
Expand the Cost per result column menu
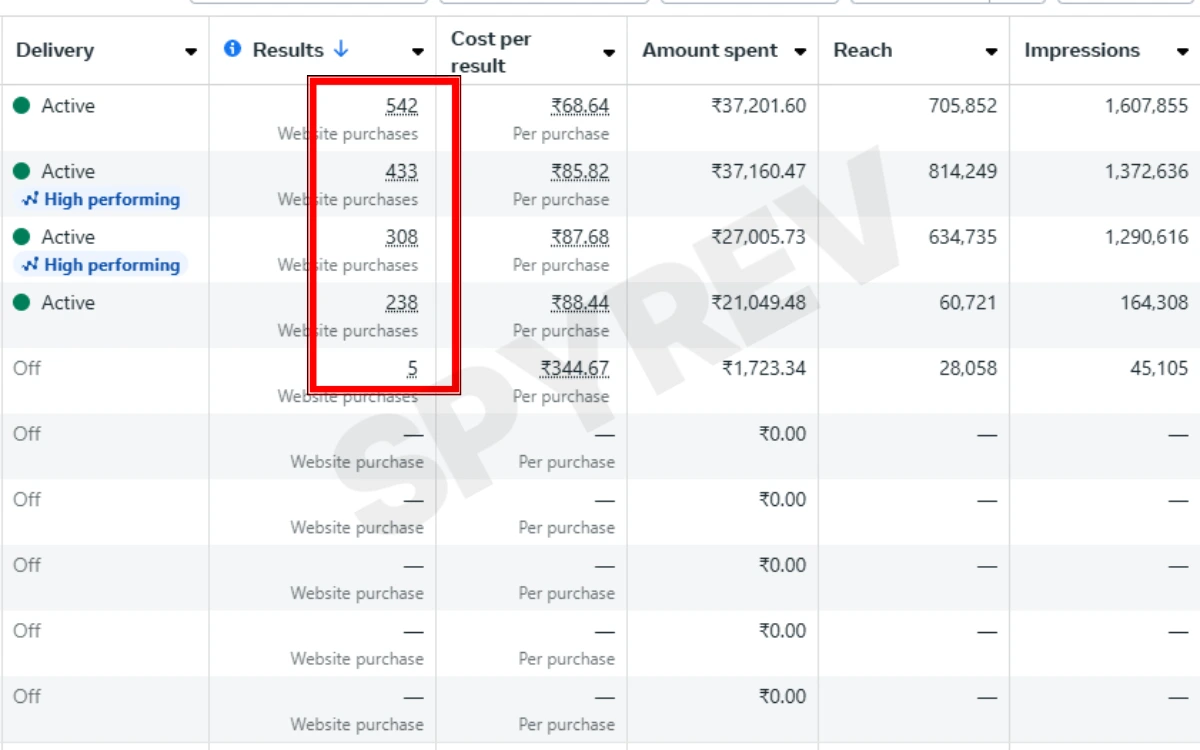[608, 52]
